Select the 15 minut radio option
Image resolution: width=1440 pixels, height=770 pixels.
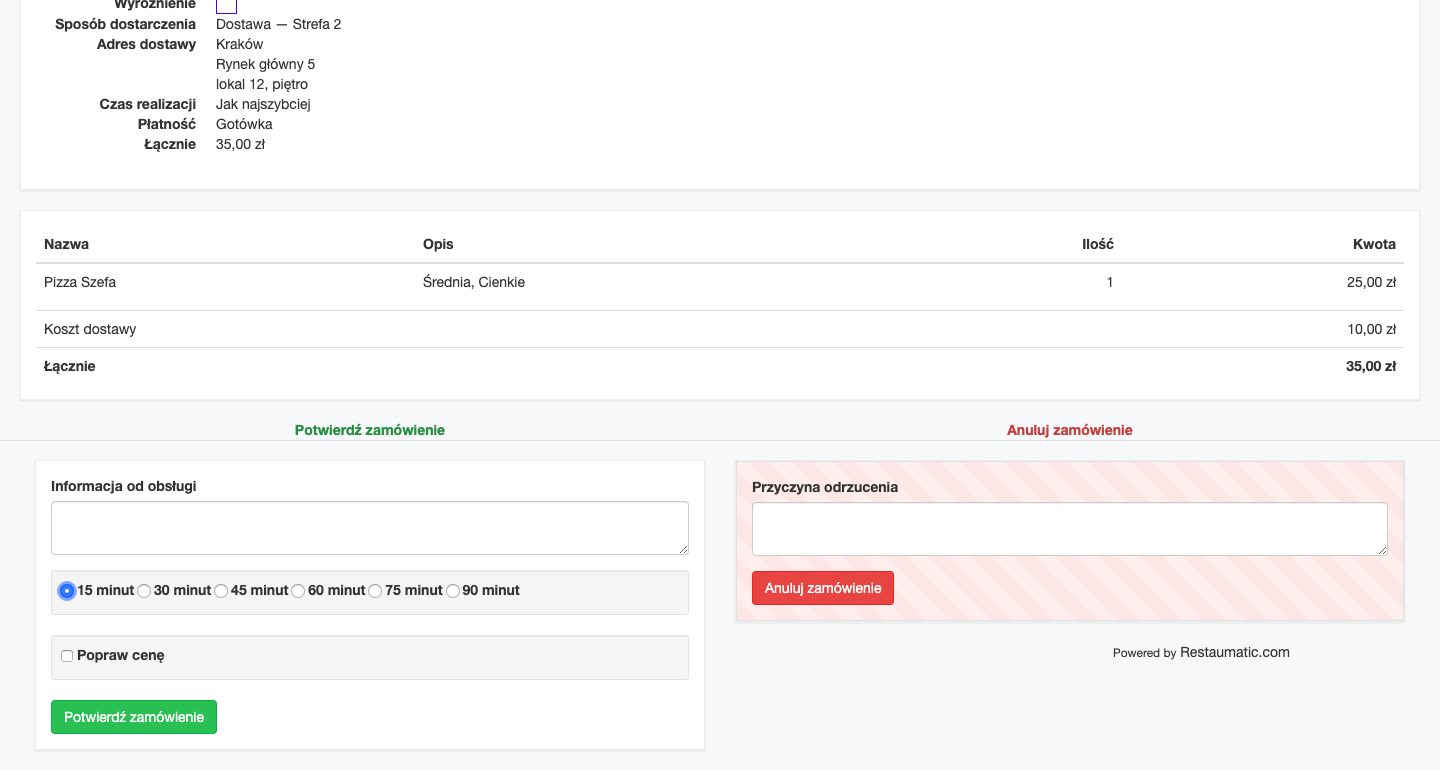tap(67, 591)
